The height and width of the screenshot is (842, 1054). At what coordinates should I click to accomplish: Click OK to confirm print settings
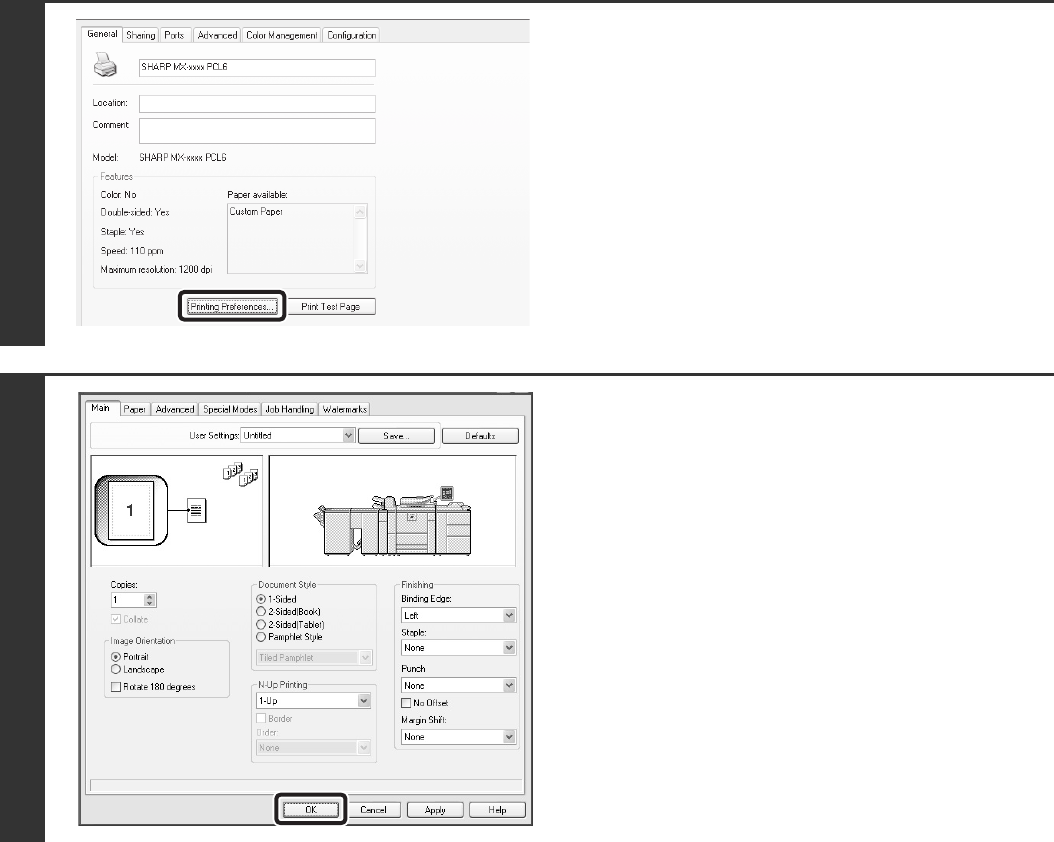311,809
